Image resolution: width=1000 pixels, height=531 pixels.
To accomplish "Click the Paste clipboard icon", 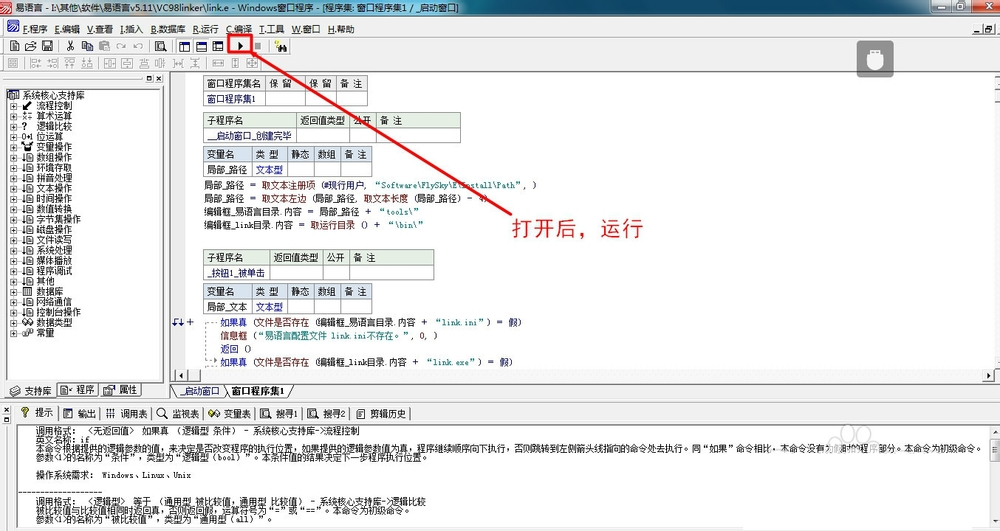I will click(x=104, y=46).
